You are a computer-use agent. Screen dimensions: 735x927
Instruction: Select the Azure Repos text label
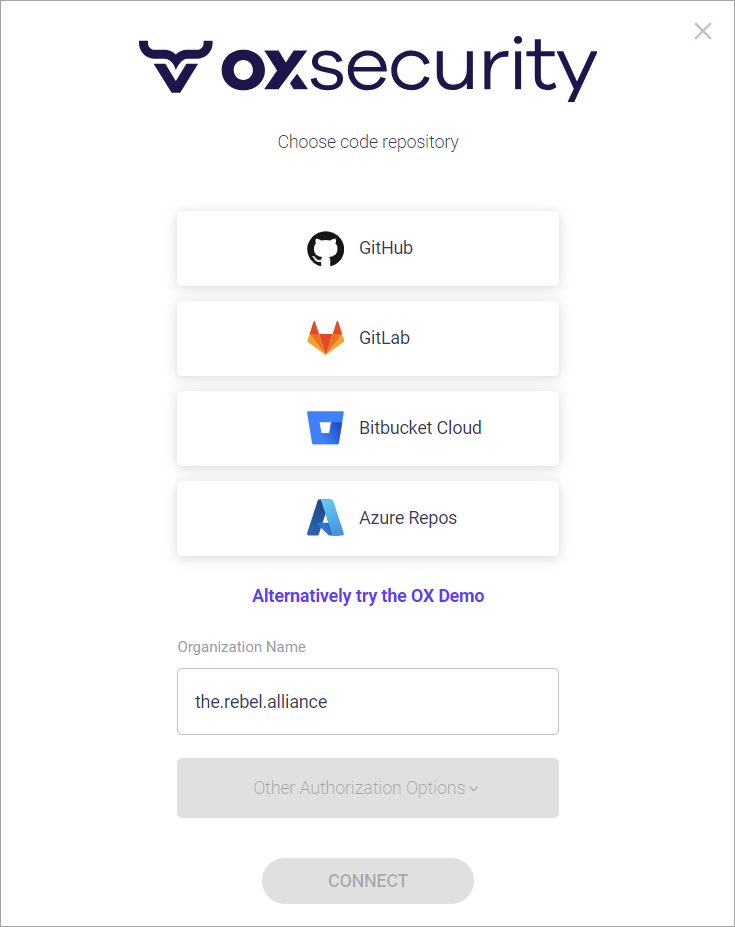pos(408,518)
